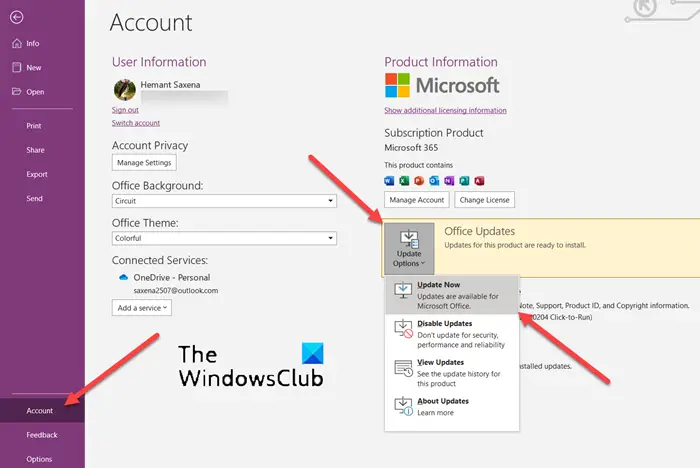Choose View Updates menu entry
The image size is (700, 468).
pos(452,372)
